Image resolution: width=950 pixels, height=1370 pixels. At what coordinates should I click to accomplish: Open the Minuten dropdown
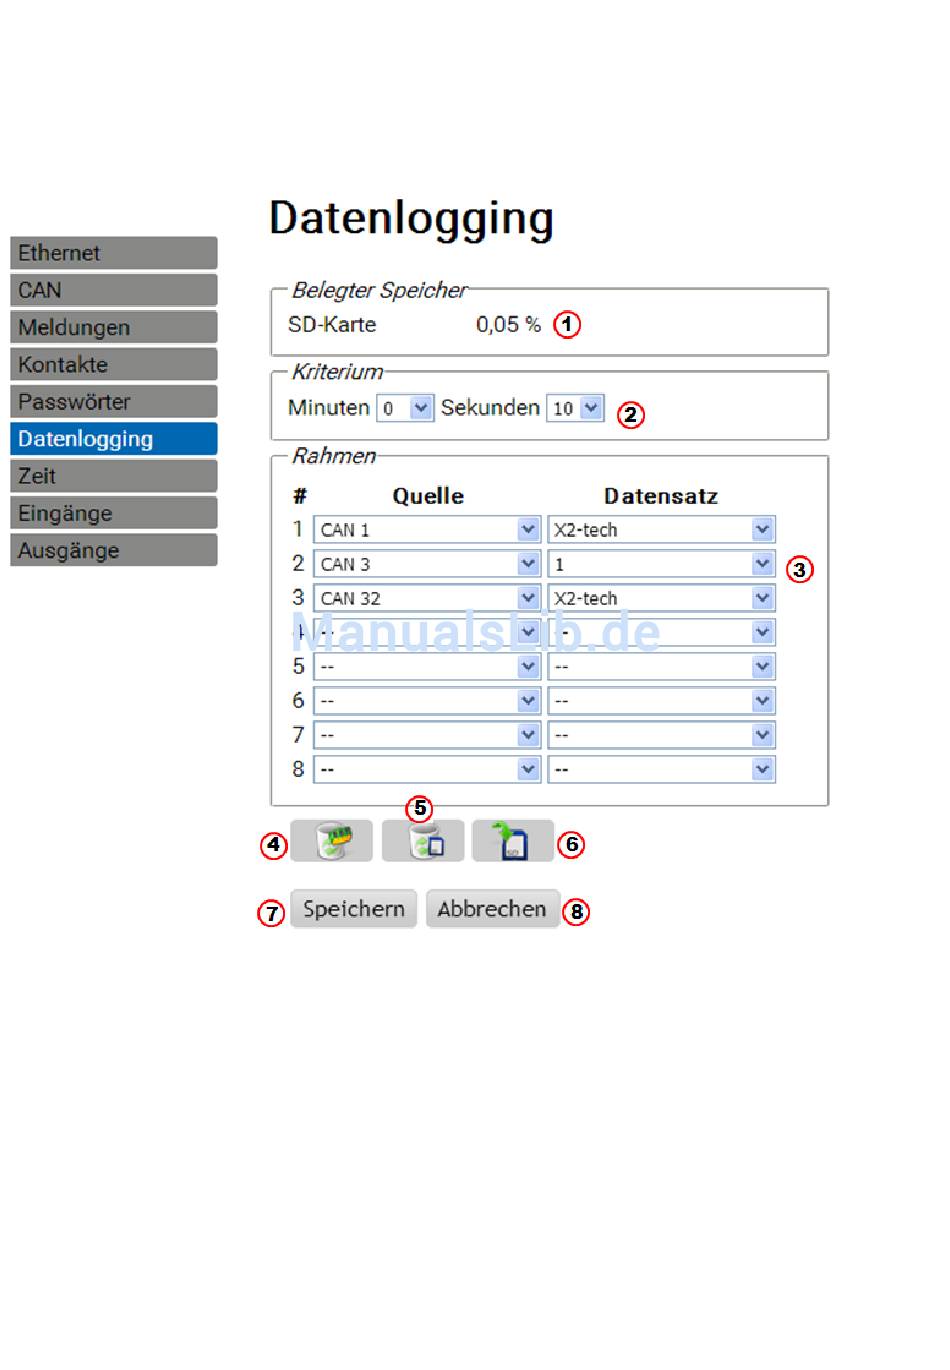click(405, 408)
